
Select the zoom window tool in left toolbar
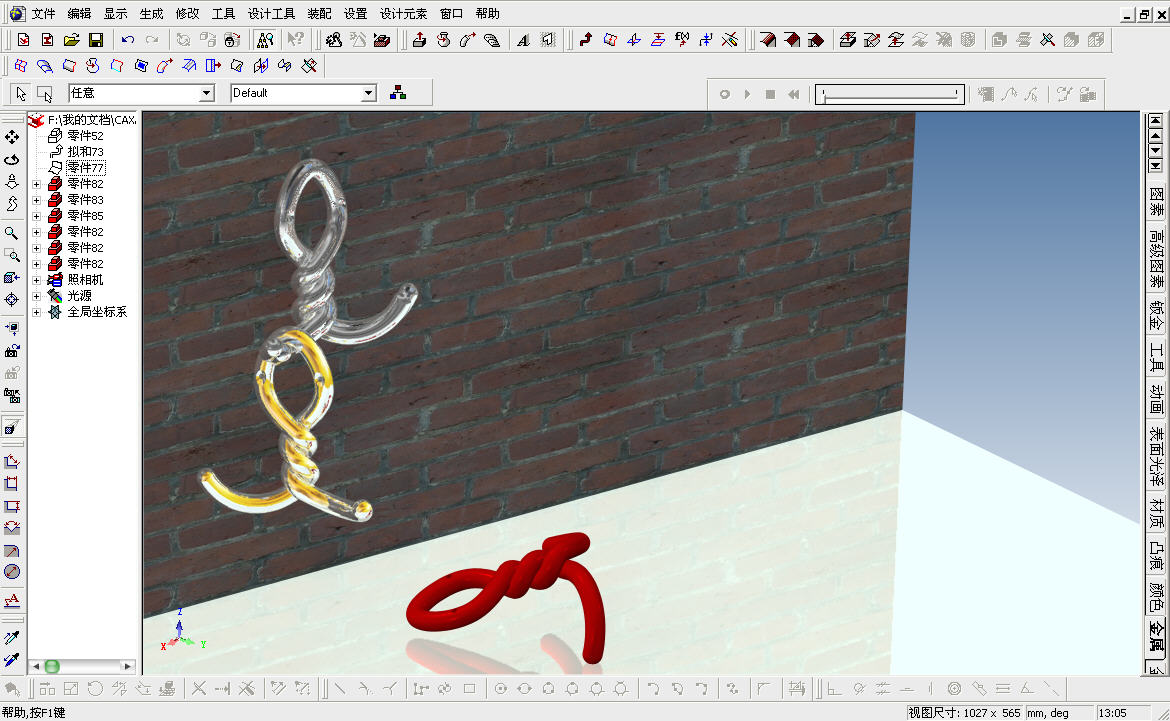pos(12,255)
